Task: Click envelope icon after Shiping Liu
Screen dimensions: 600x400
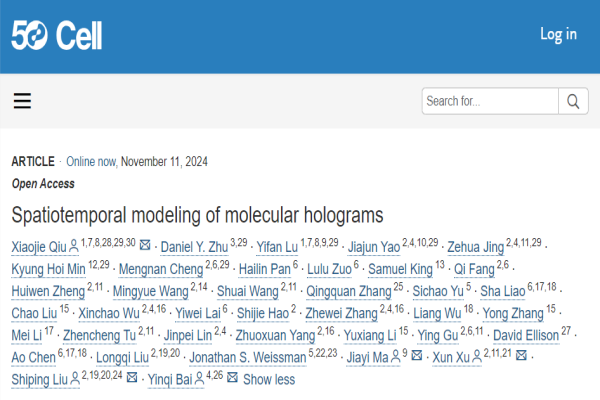Action: (132, 377)
